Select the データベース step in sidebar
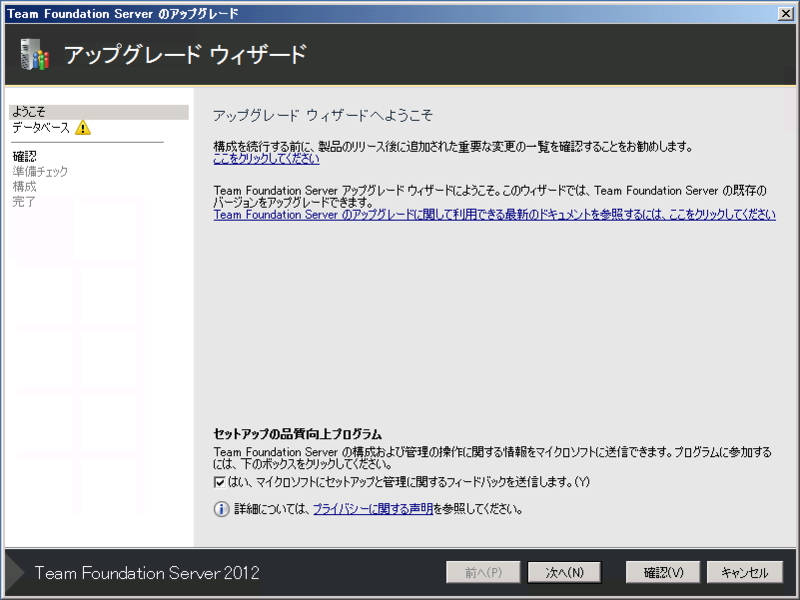The image size is (800, 600). 41,128
